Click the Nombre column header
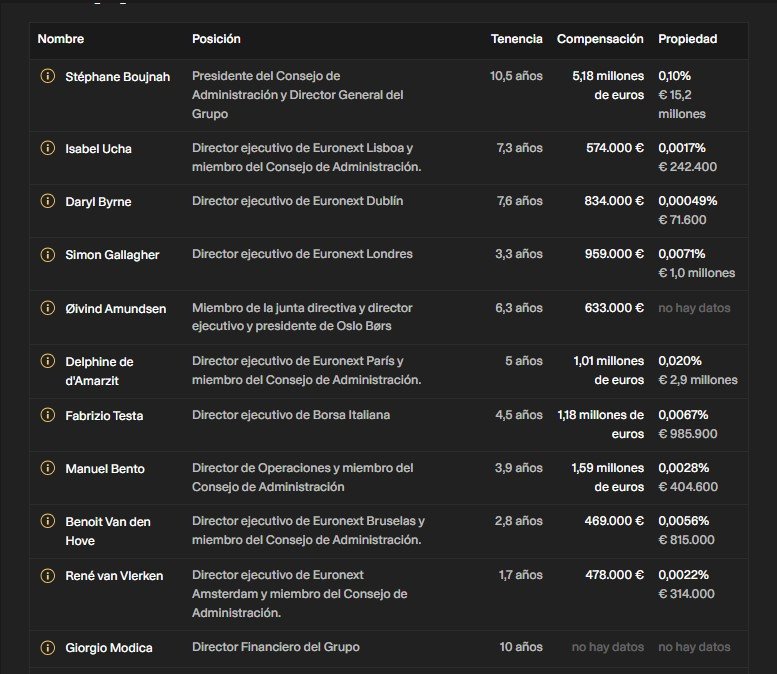The image size is (777, 674). [x=60, y=39]
